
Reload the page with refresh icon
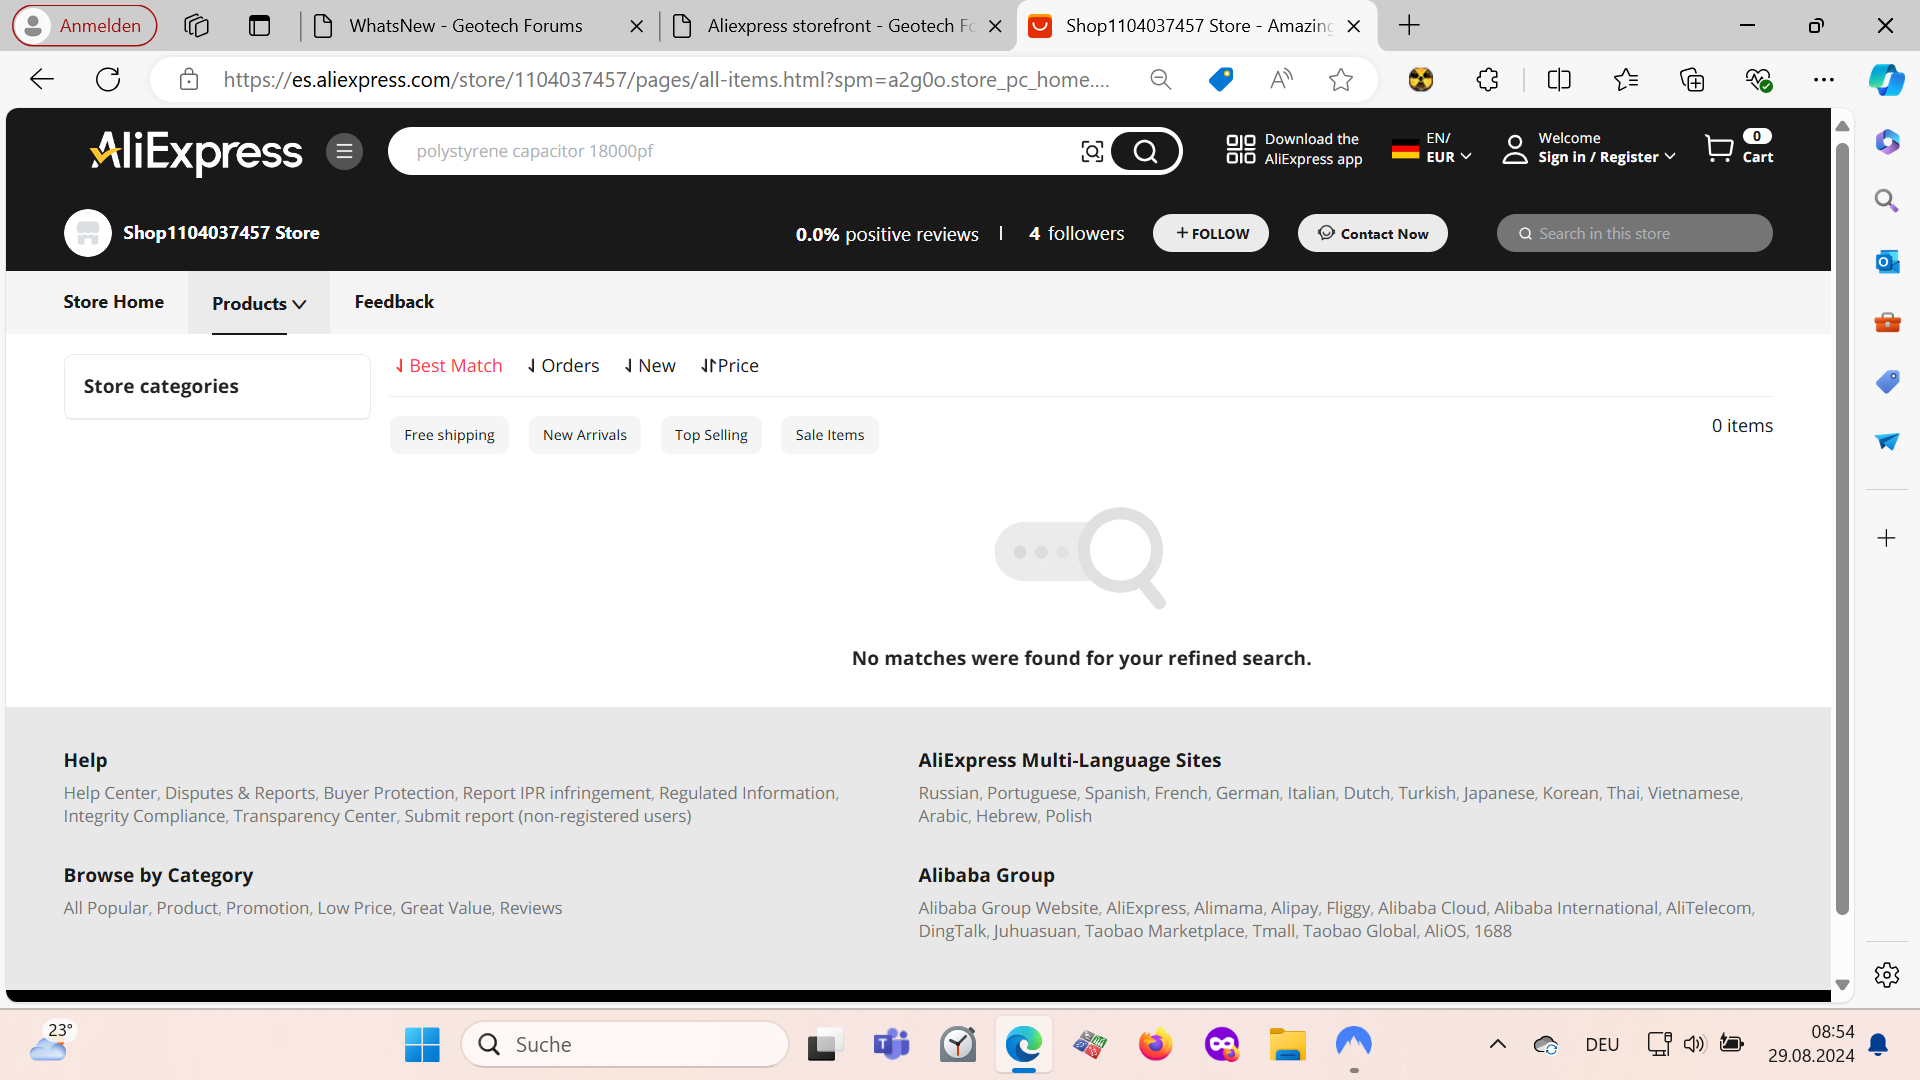108,79
